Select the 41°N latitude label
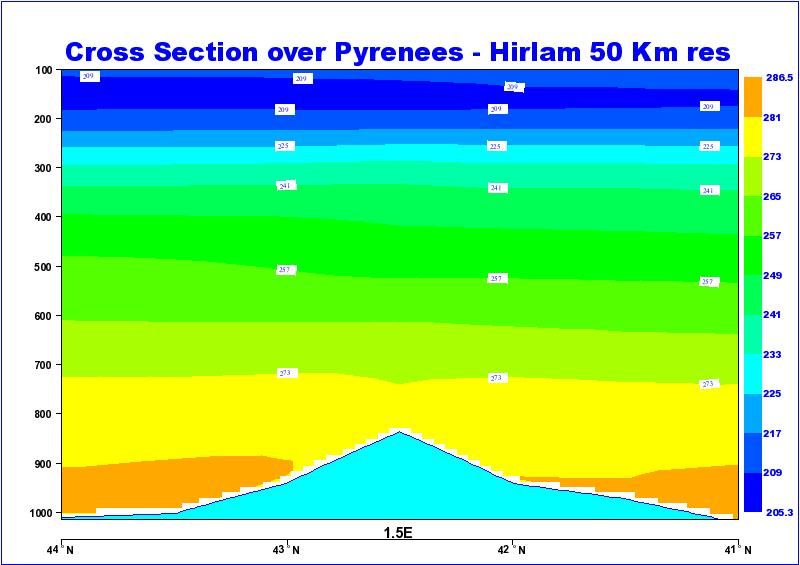This screenshot has width=800, height=565. point(738,550)
